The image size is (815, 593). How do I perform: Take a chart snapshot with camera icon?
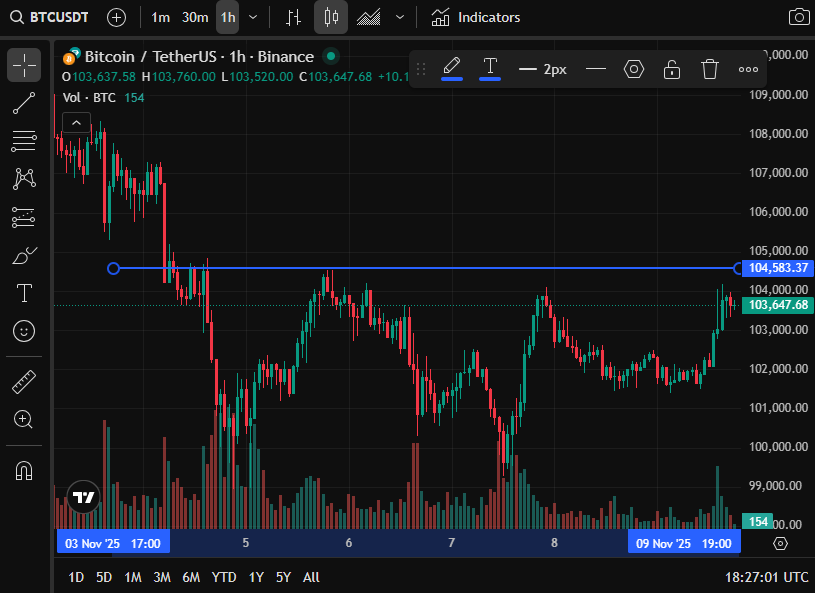pyautogui.click(x=799, y=17)
